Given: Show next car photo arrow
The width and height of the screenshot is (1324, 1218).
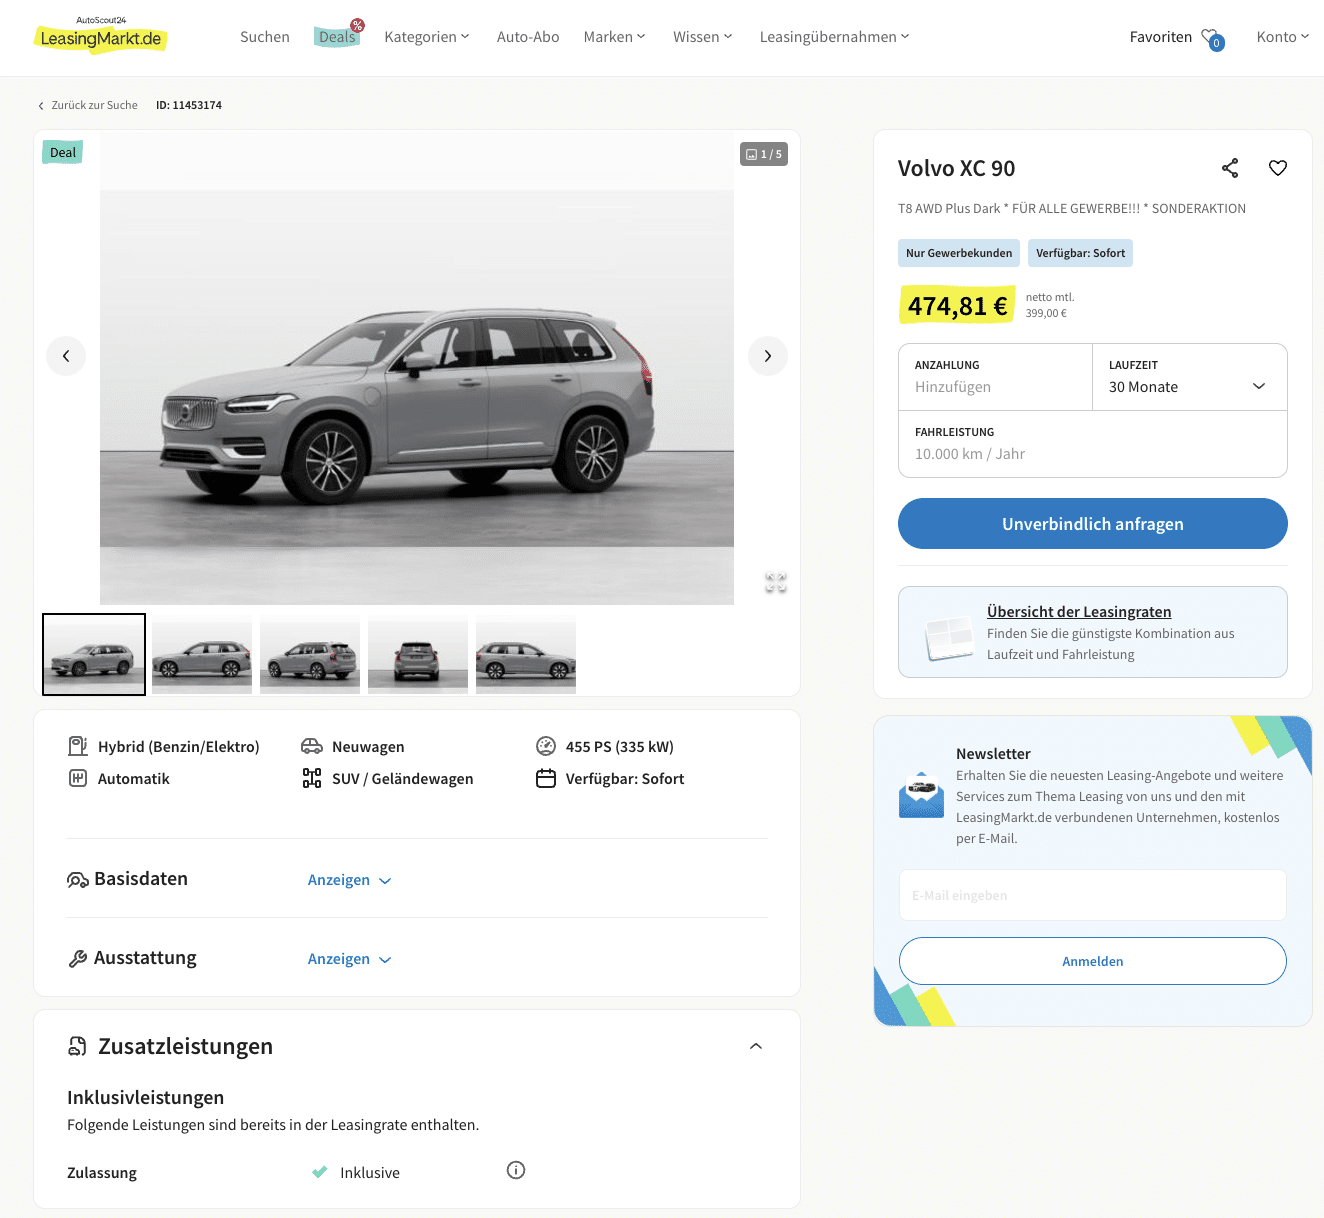Looking at the screenshot, I should (768, 356).
